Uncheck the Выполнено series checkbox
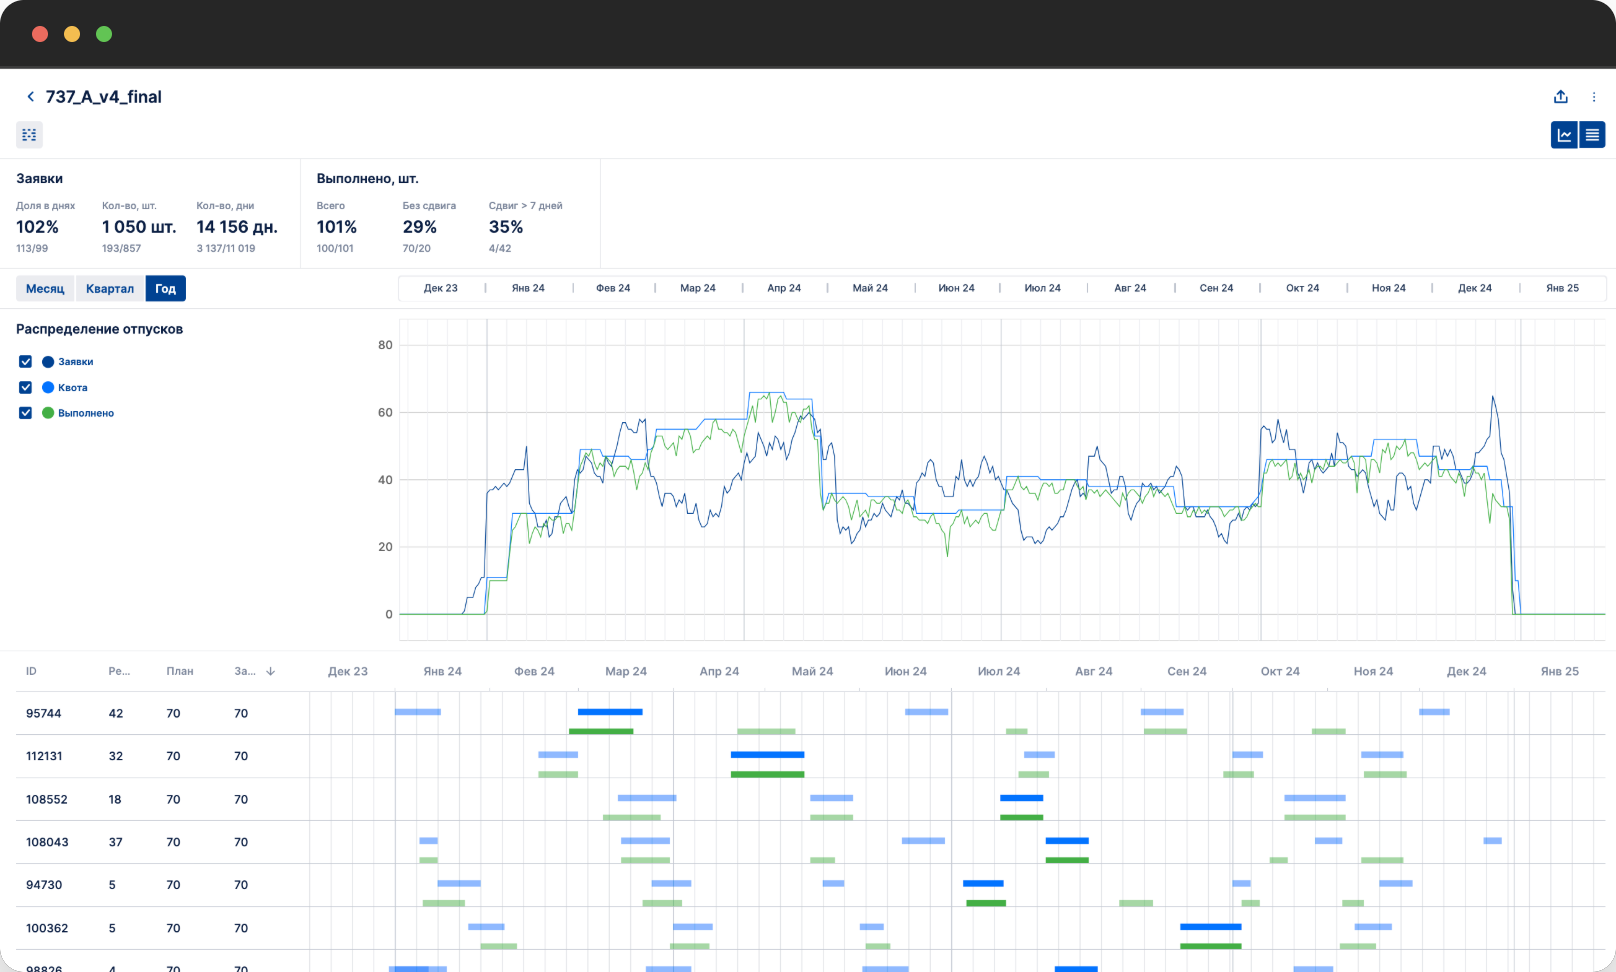Image resolution: width=1616 pixels, height=972 pixels. pos(26,412)
